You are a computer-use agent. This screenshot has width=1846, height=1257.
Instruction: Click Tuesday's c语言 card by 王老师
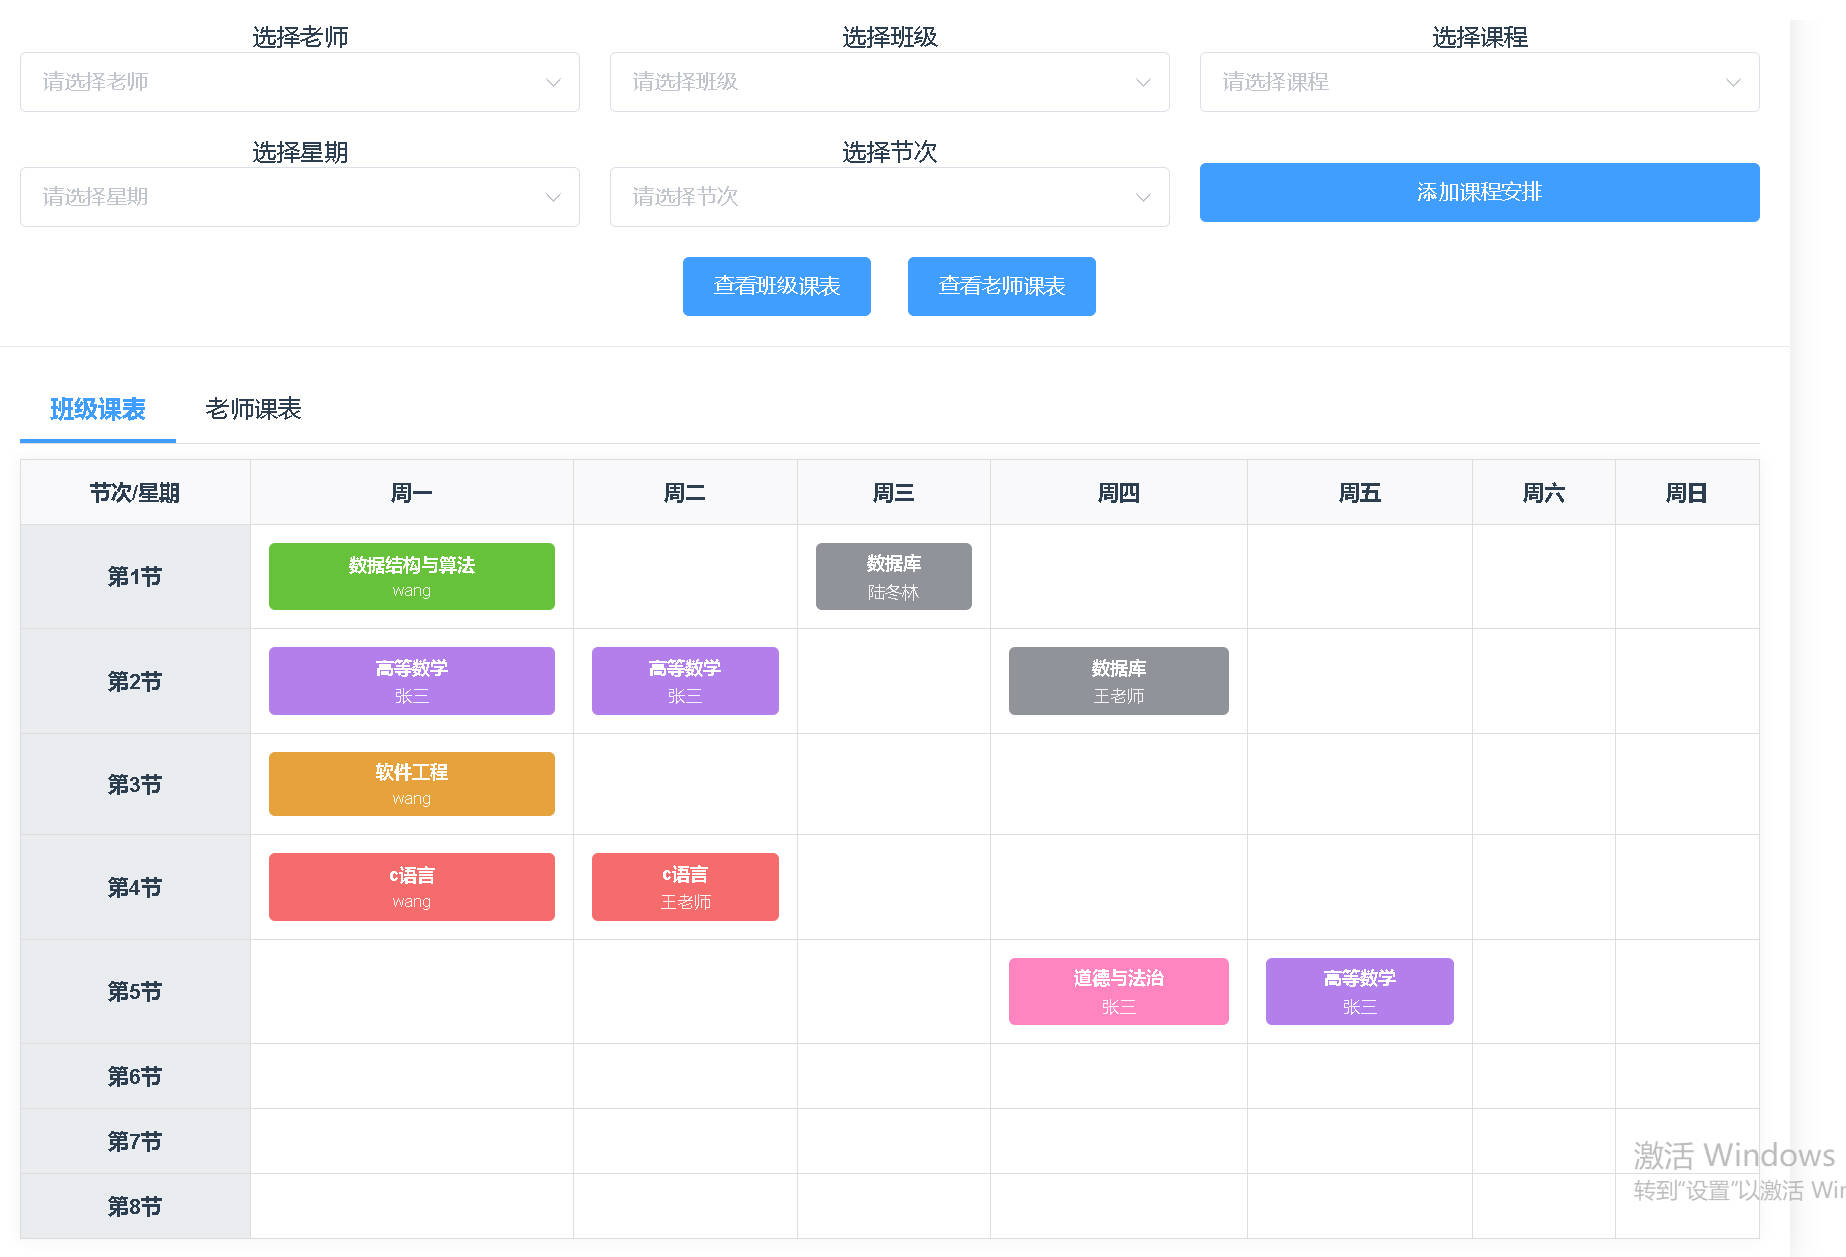(685, 887)
